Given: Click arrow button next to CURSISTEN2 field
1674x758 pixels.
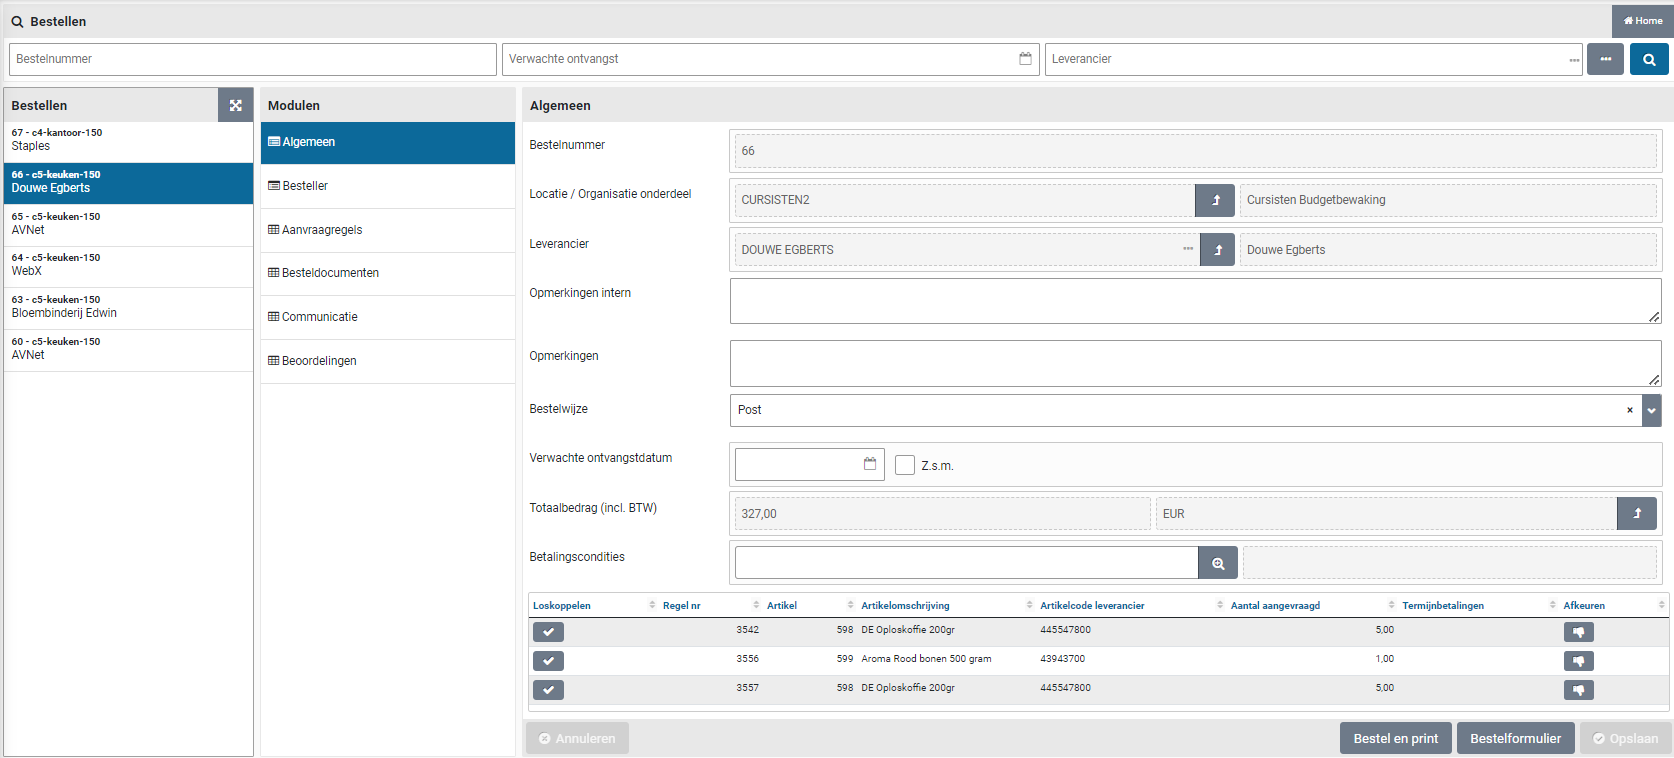Looking at the screenshot, I should pyautogui.click(x=1215, y=200).
